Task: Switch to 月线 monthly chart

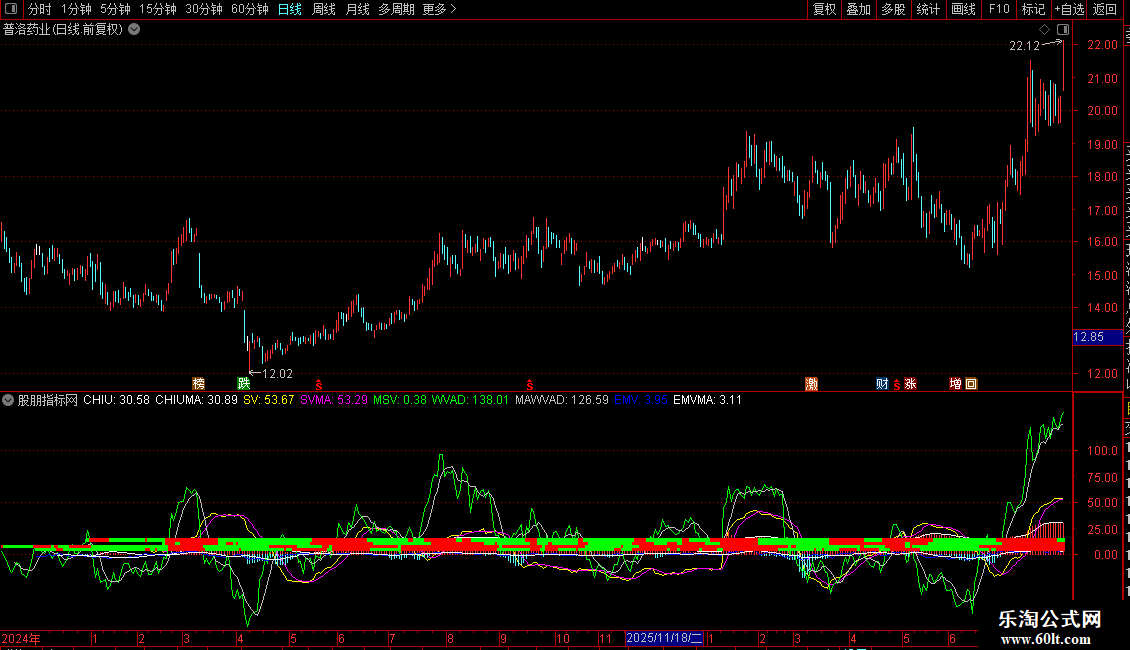Action: pos(357,9)
